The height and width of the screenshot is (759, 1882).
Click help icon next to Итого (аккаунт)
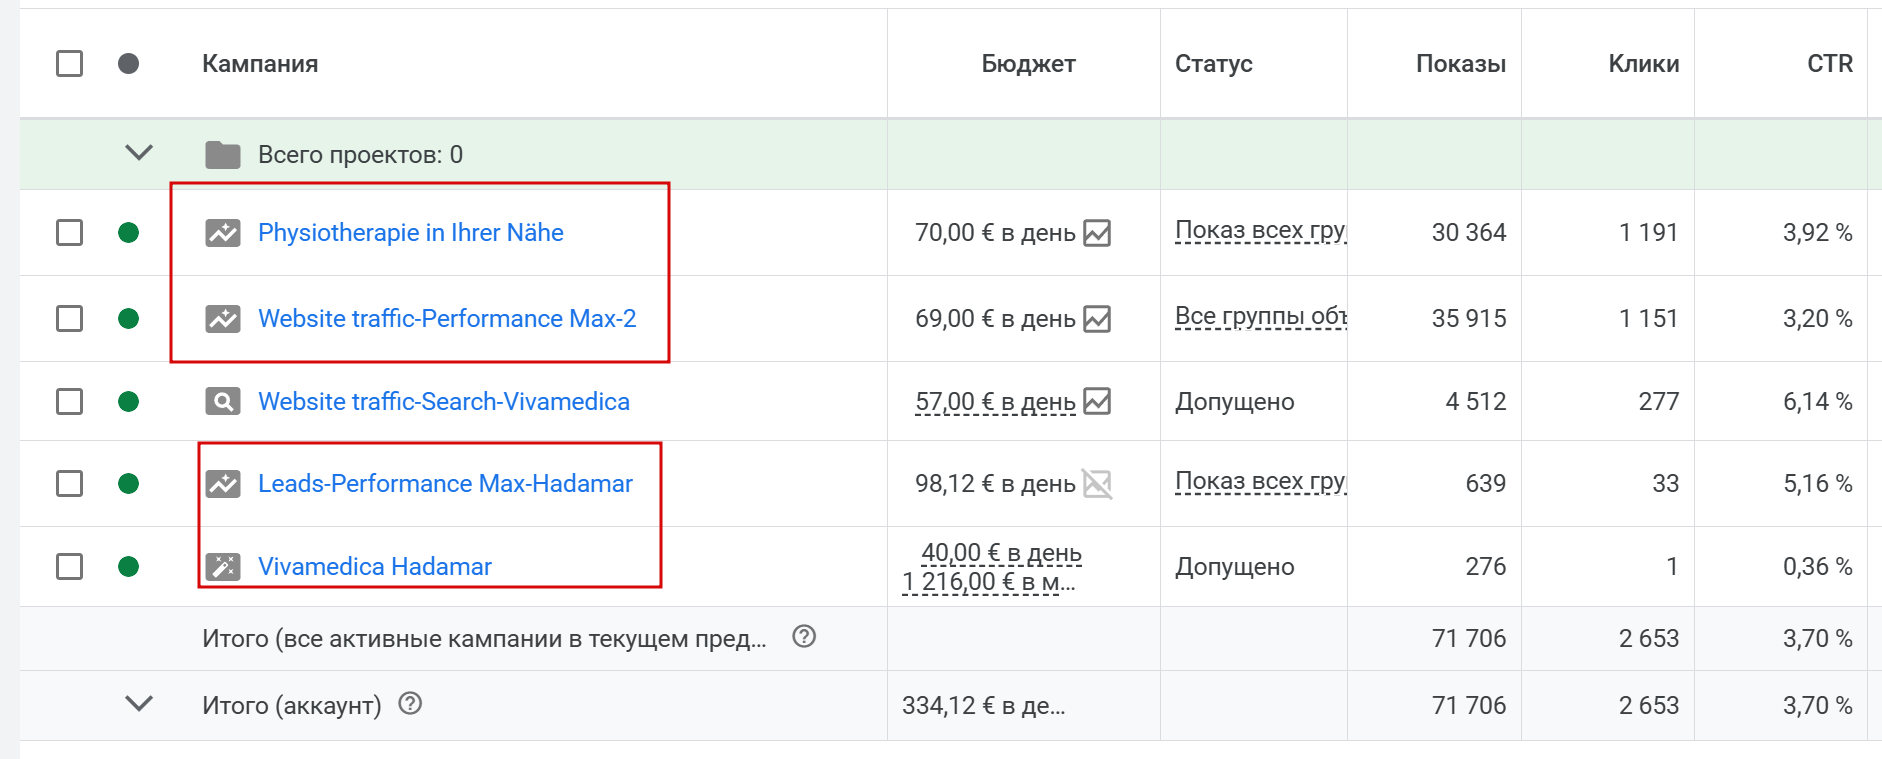coord(410,704)
